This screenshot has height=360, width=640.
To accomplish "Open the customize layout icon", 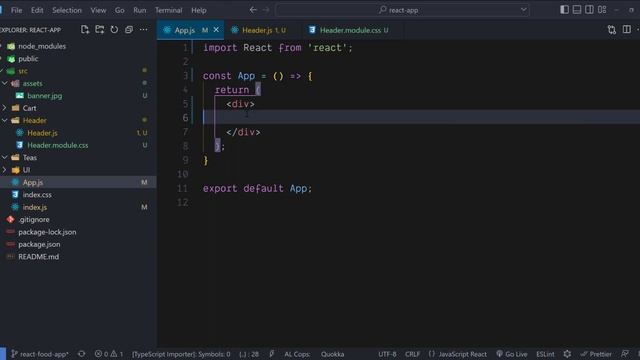I will pos(602,10).
